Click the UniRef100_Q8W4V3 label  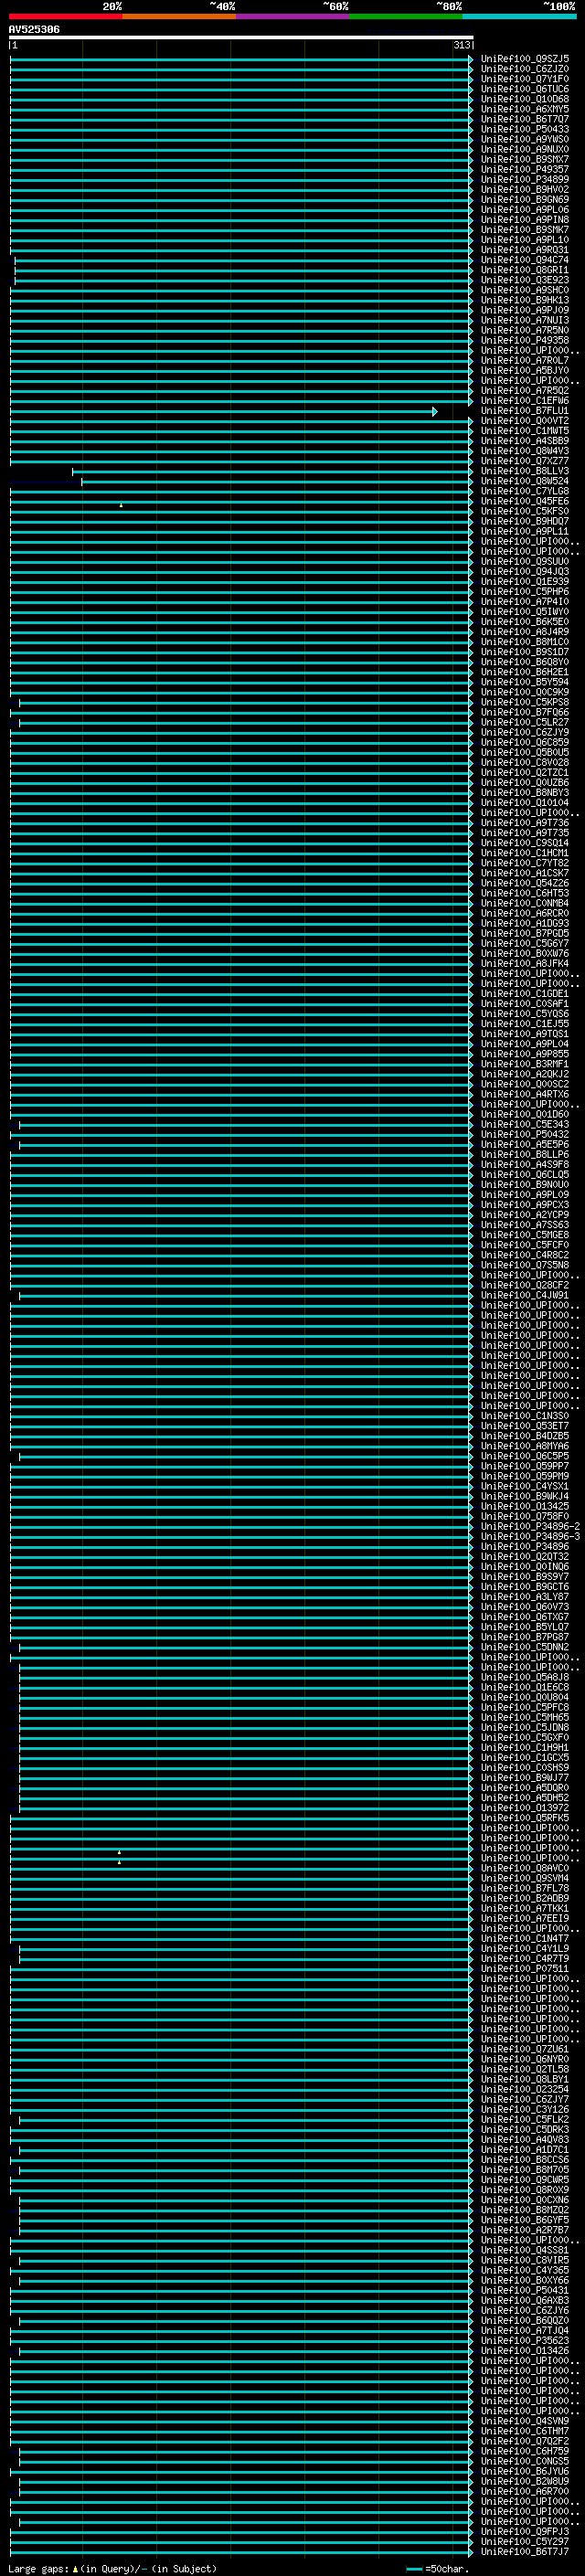[525, 451]
